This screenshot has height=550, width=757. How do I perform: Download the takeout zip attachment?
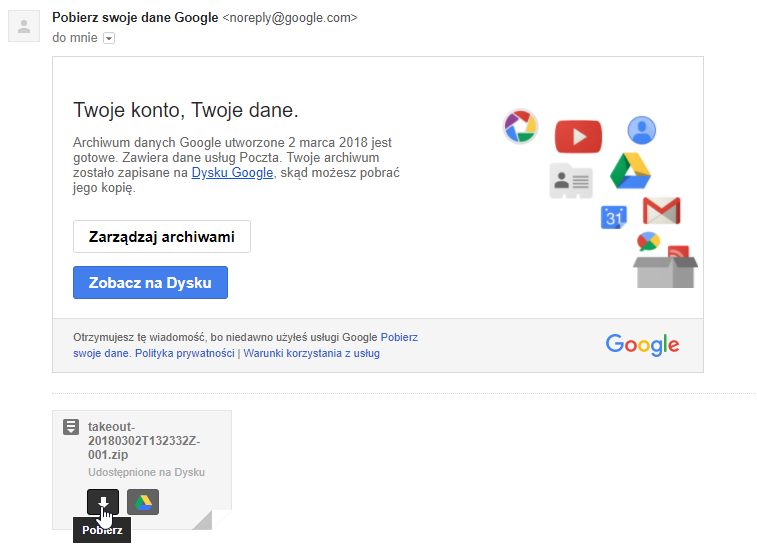tap(103, 502)
